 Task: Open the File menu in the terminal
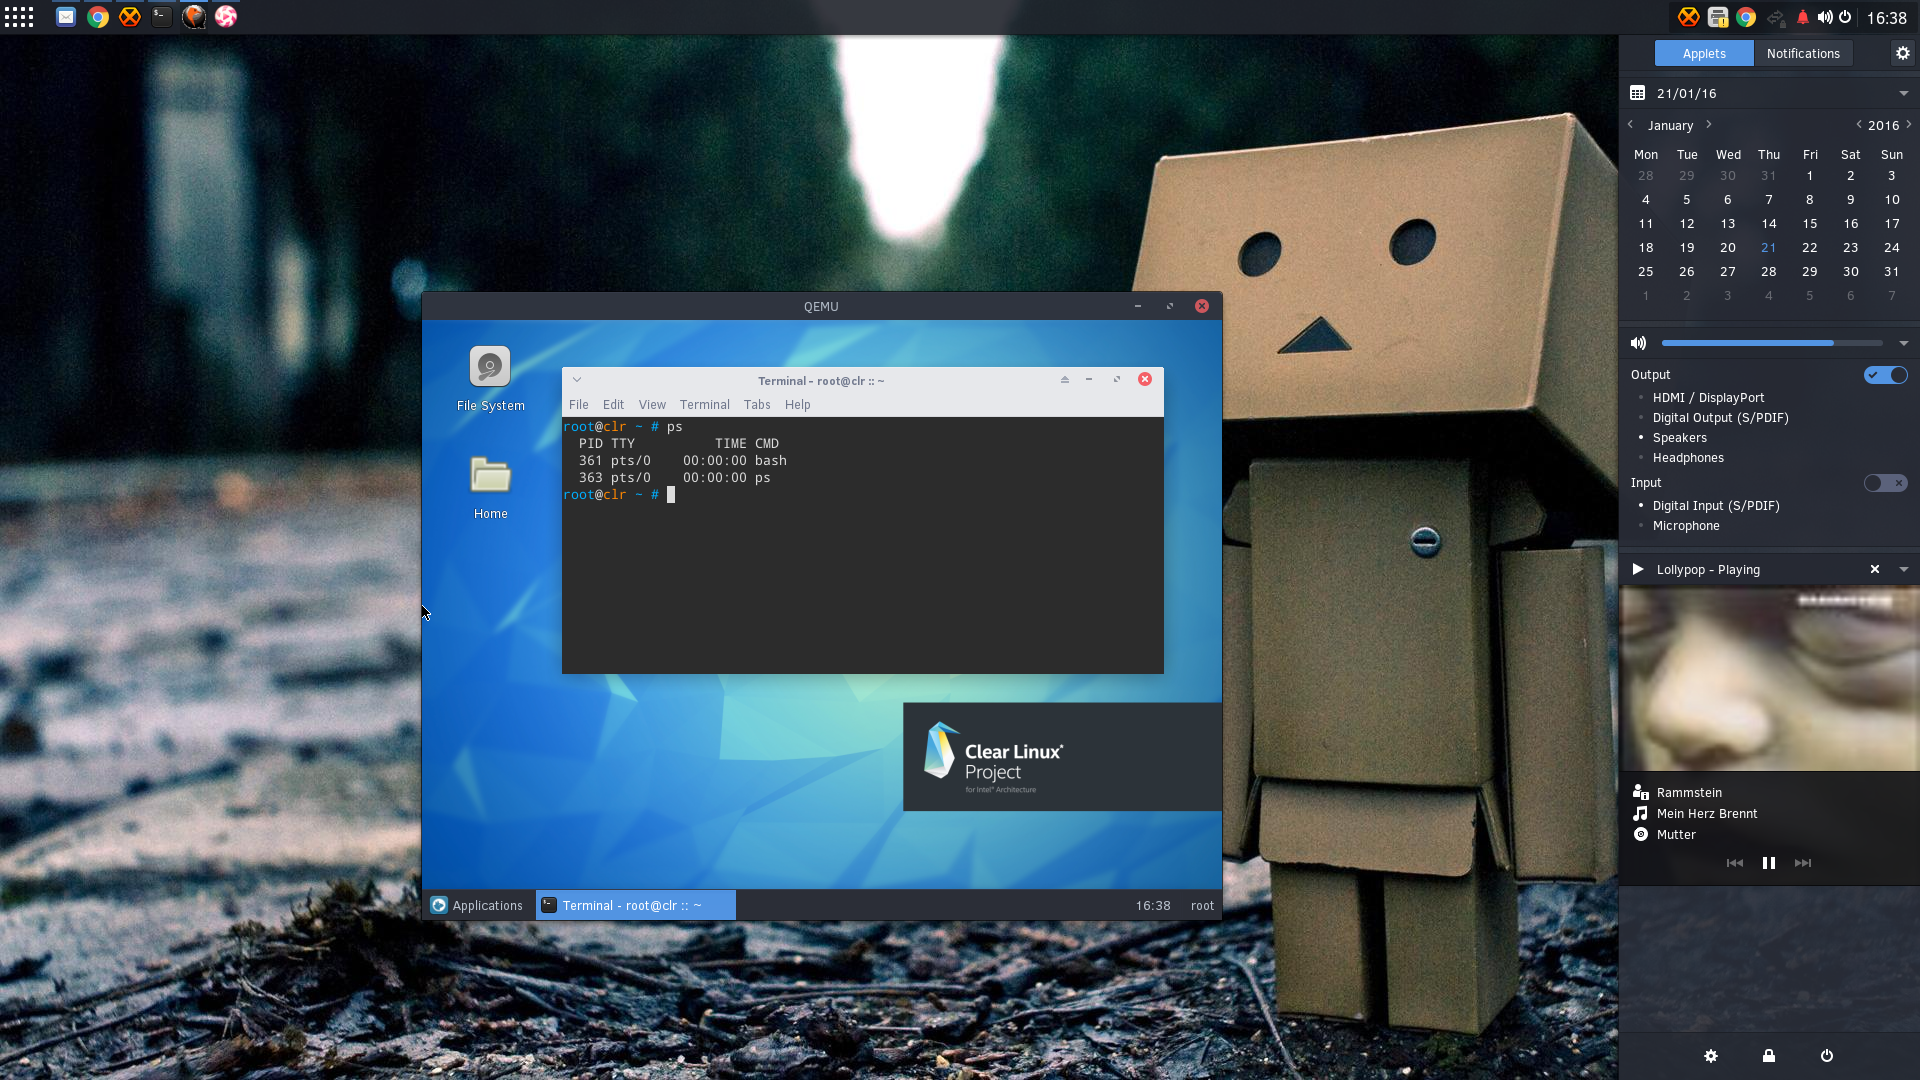(579, 405)
